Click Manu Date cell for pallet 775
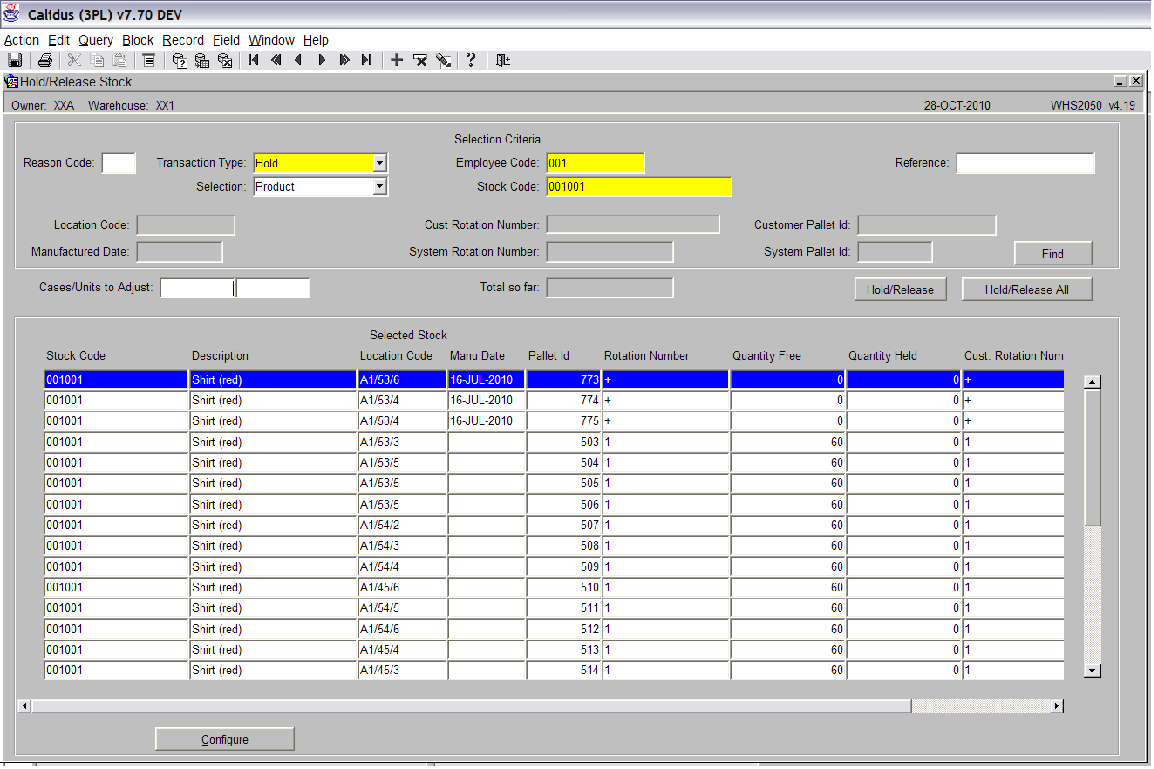This screenshot has width=1154, height=769. [x=486, y=421]
